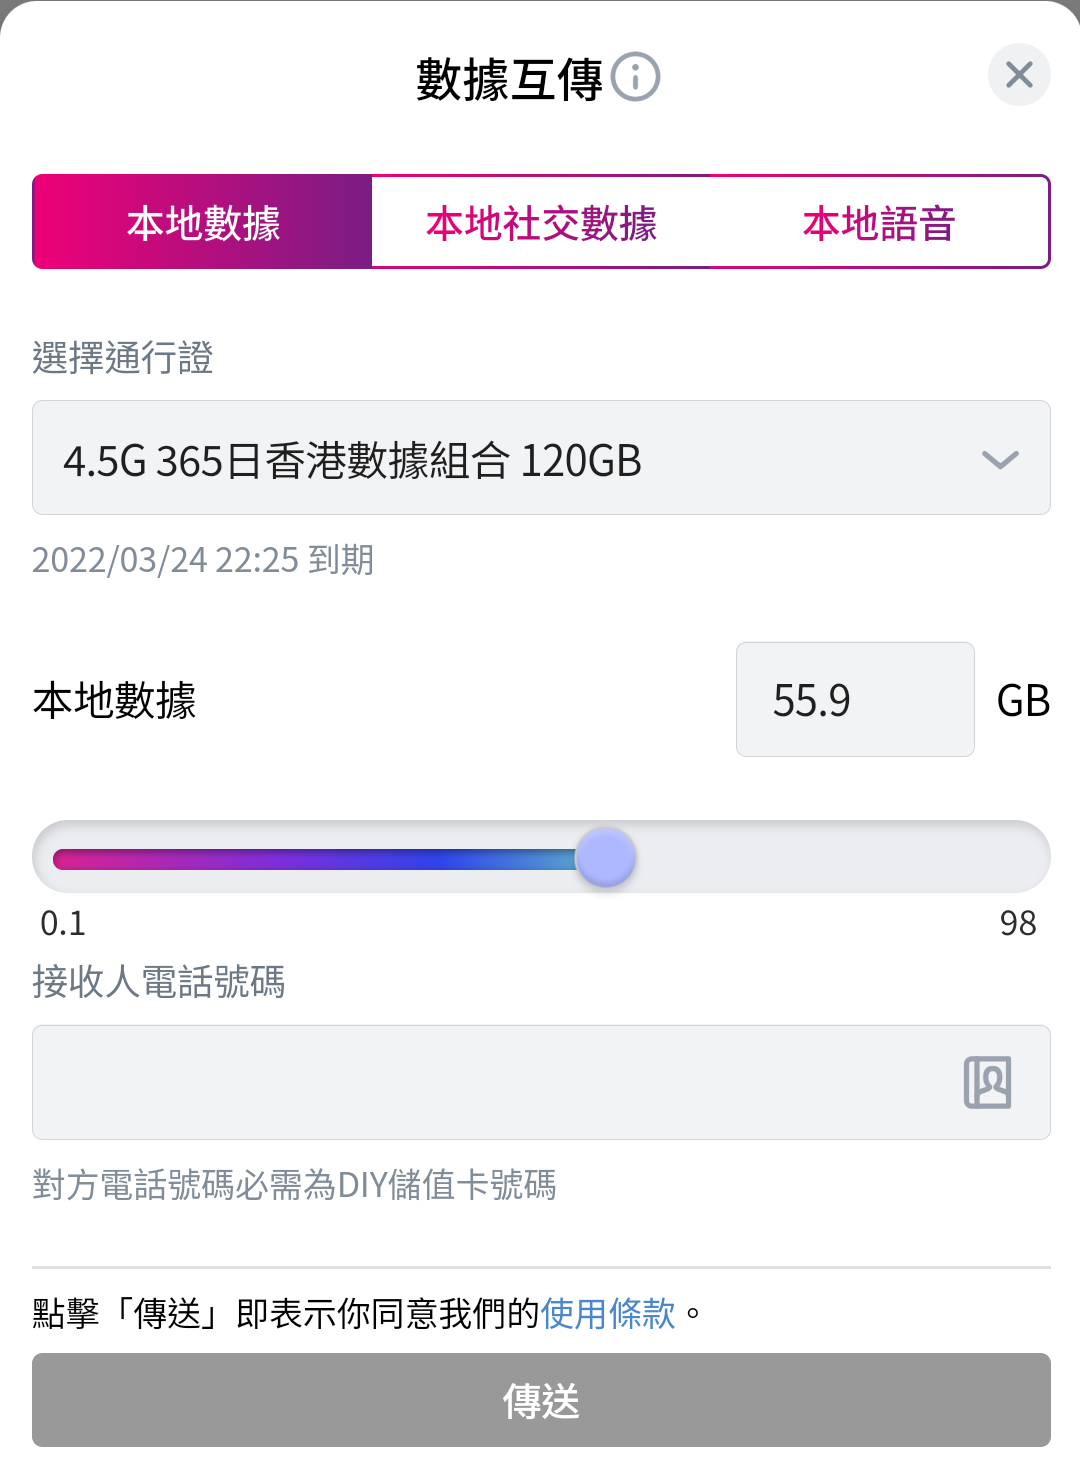Select the 本地數據 tab
This screenshot has width=1080, height=1457.
pyautogui.click(x=203, y=222)
